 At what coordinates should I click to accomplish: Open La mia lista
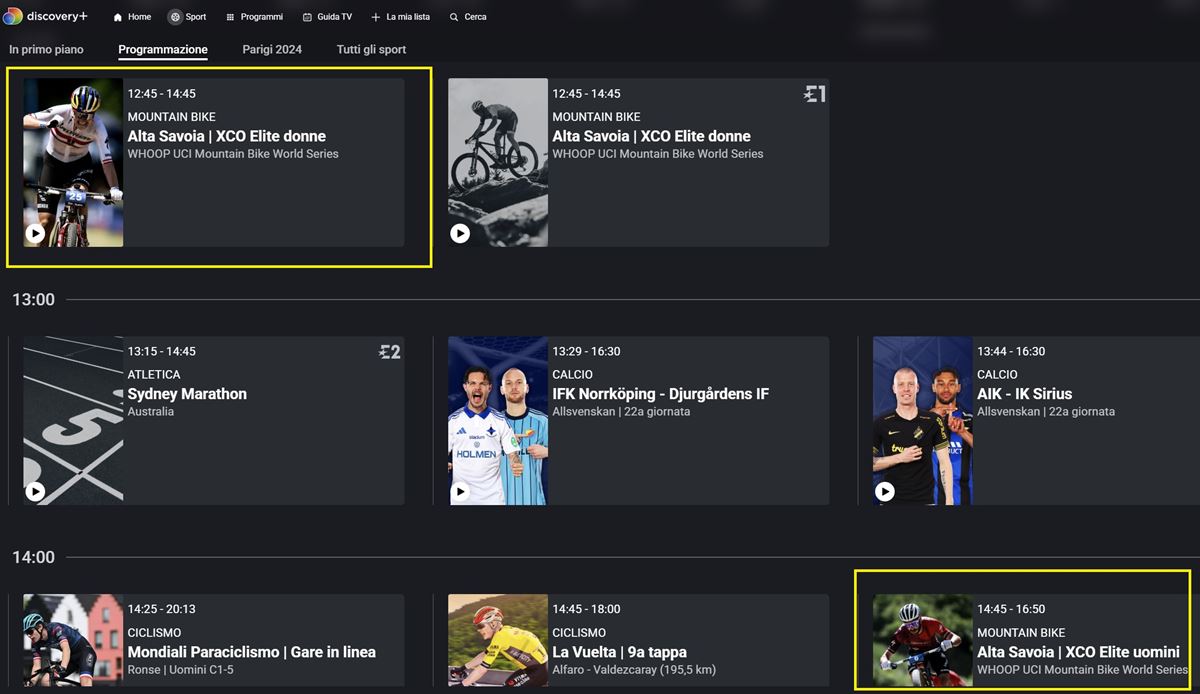(400, 17)
